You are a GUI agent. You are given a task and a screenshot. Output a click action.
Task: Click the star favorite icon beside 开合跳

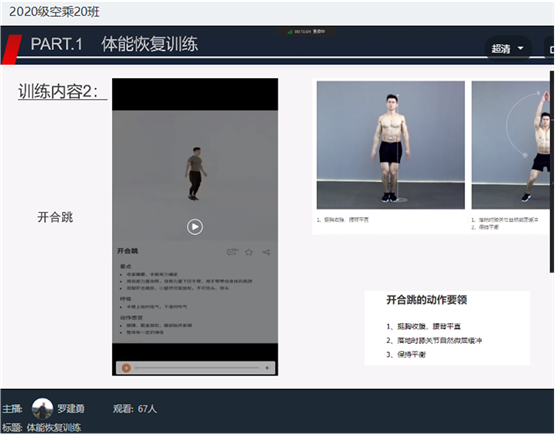click(249, 252)
